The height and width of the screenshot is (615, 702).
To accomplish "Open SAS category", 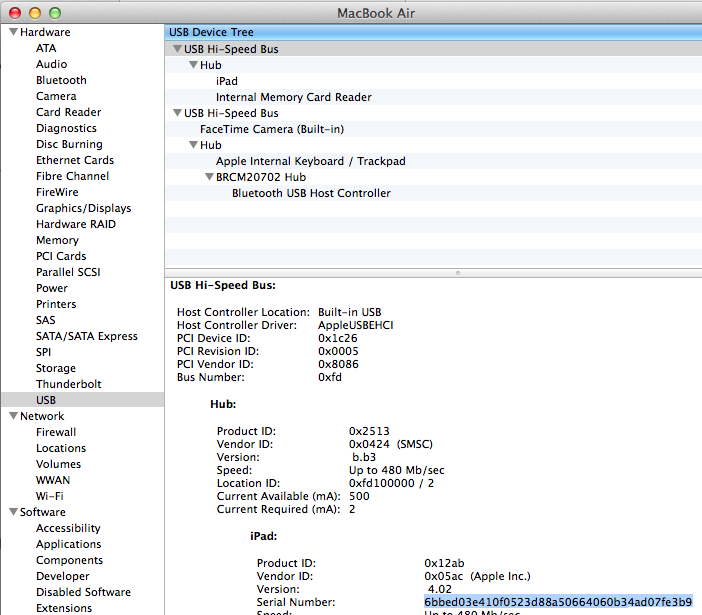I will [46, 320].
